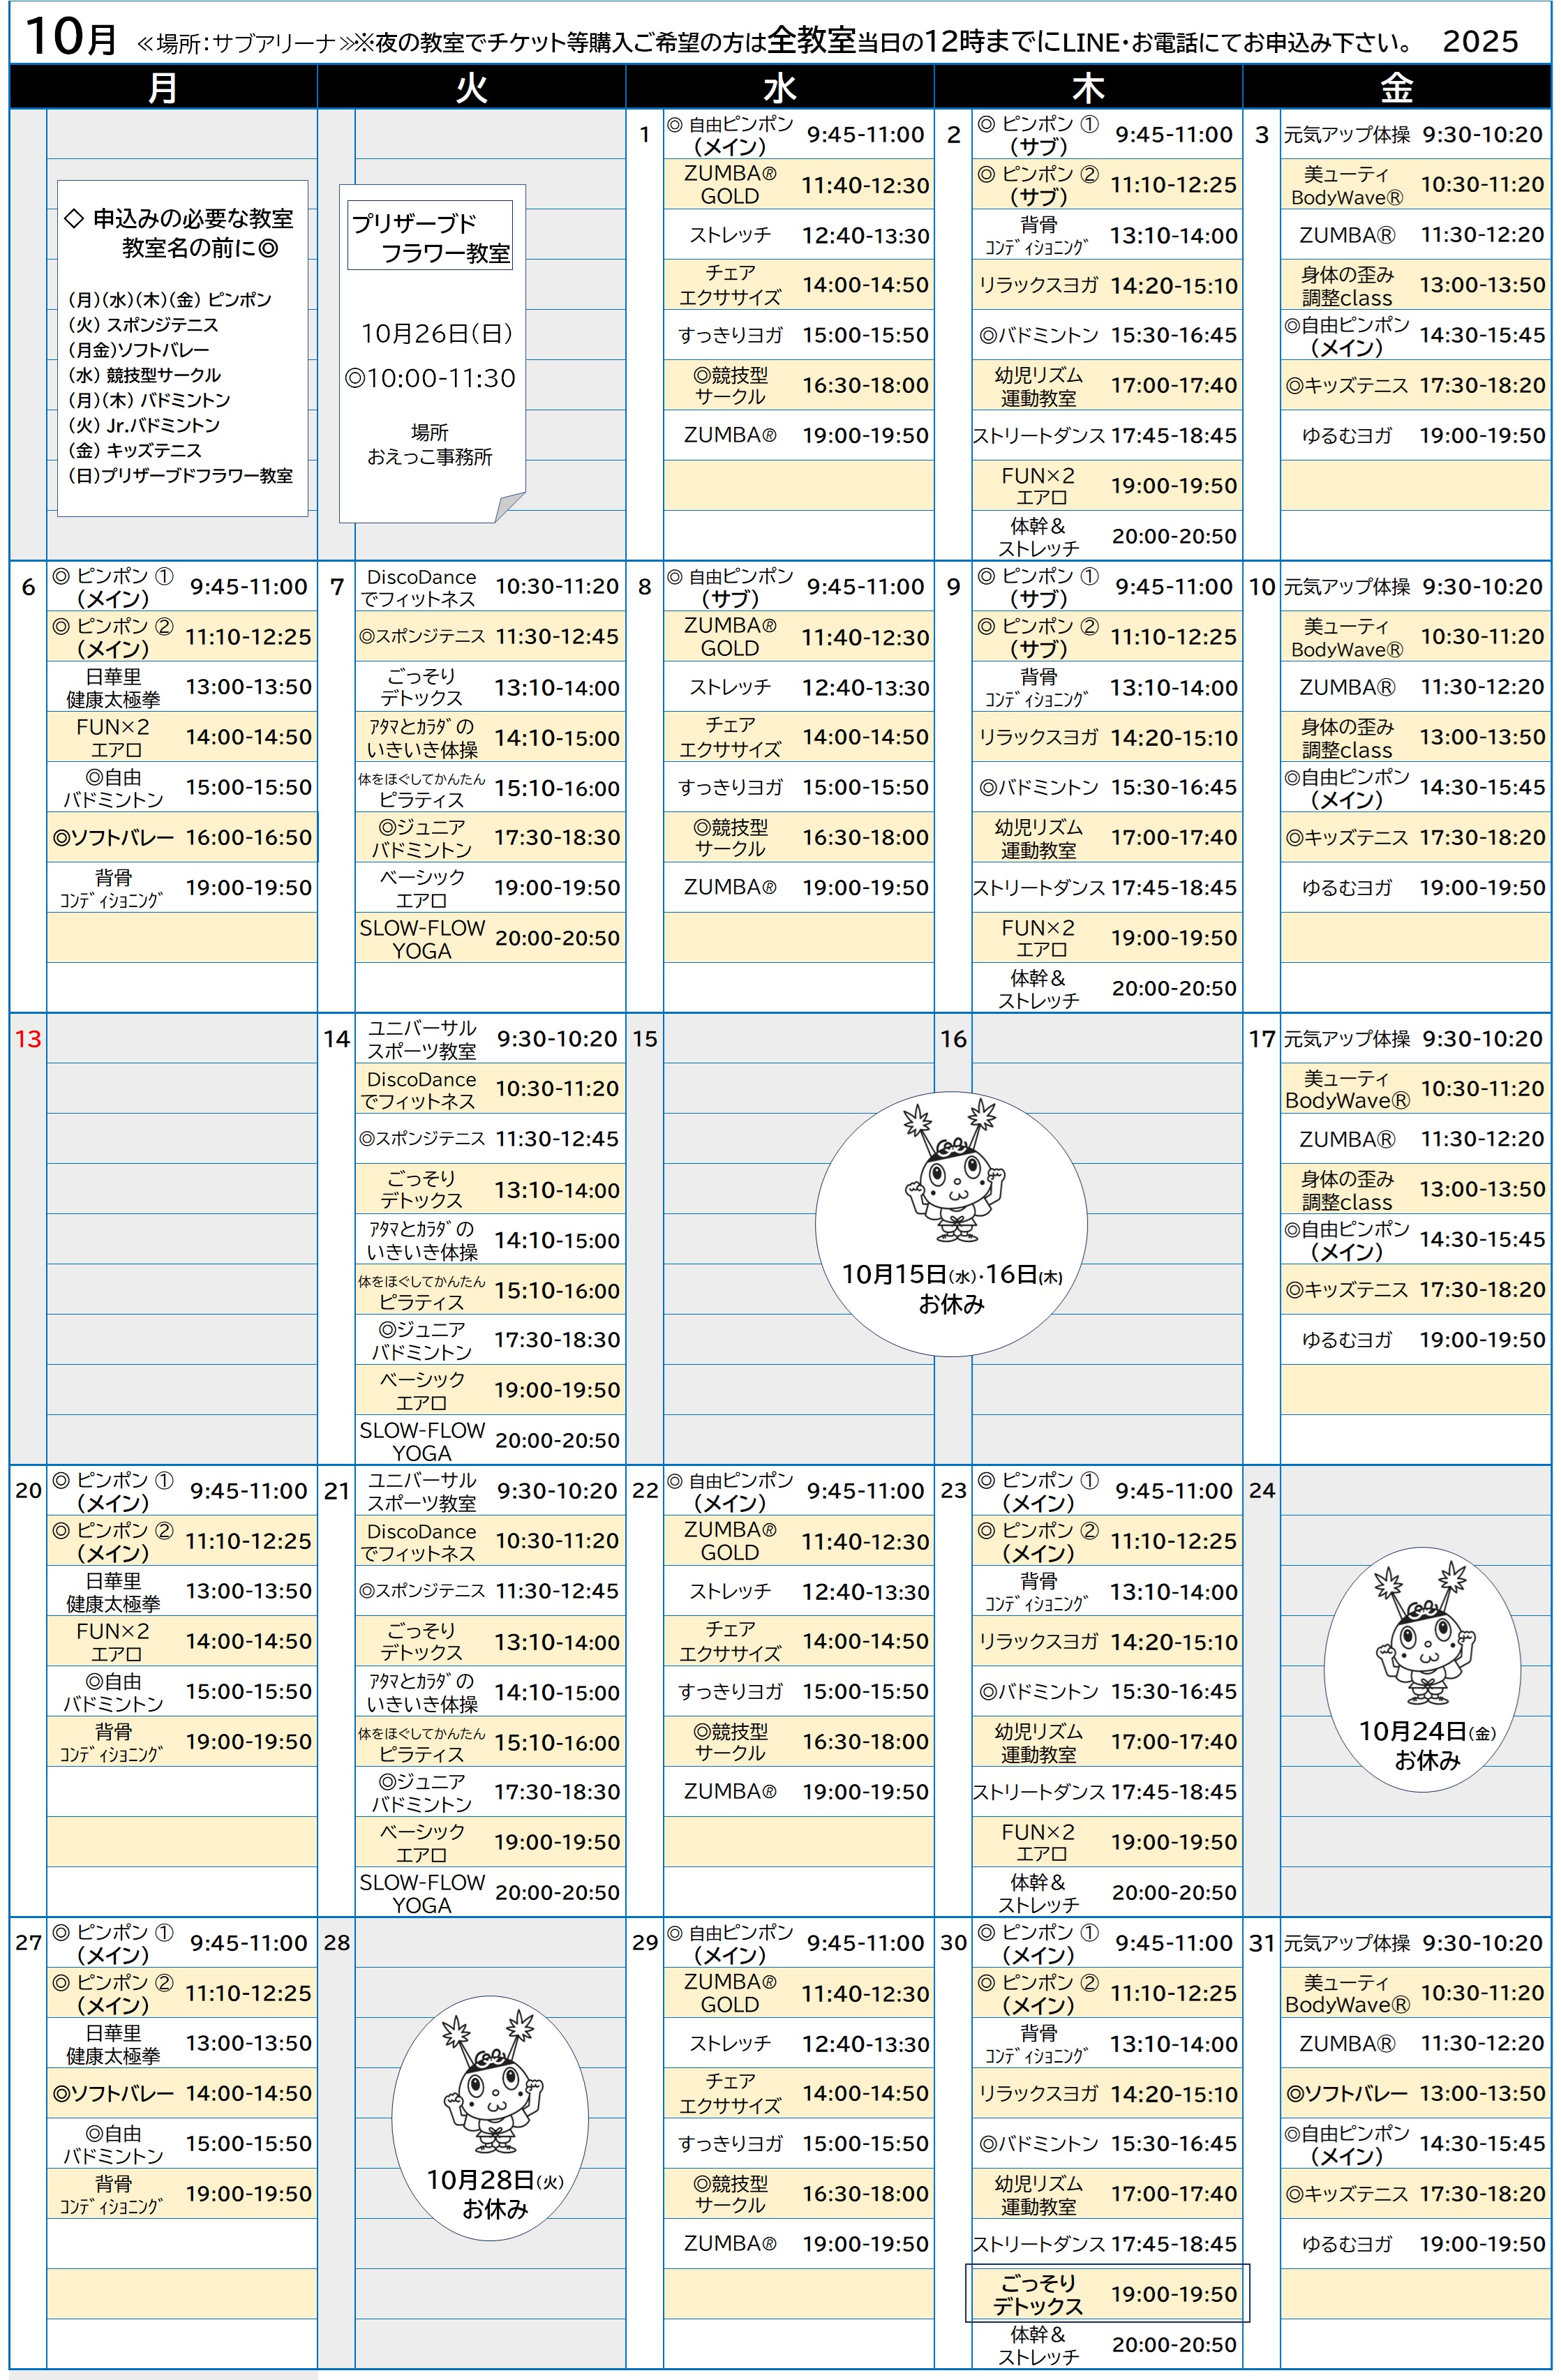Click the 月 weekday column header
This screenshot has height=2380, width=1561.
(163, 87)
